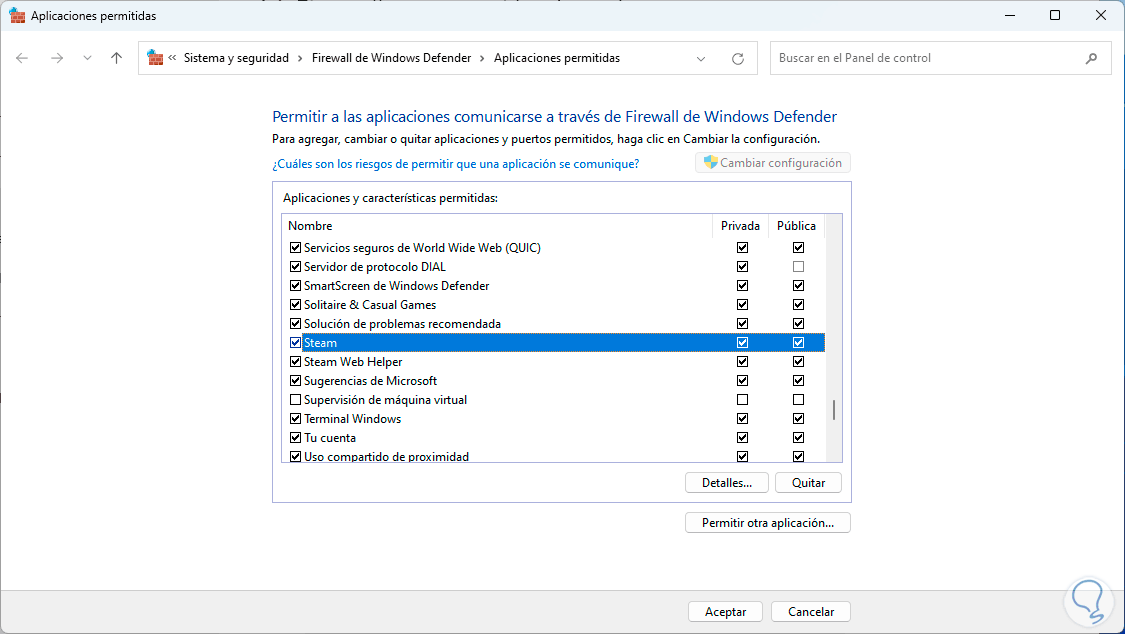Check Supervisión de máquina virtual app checkbox
The height and width of the screenshot is (634, 1125).
click(x=295, y=400)
